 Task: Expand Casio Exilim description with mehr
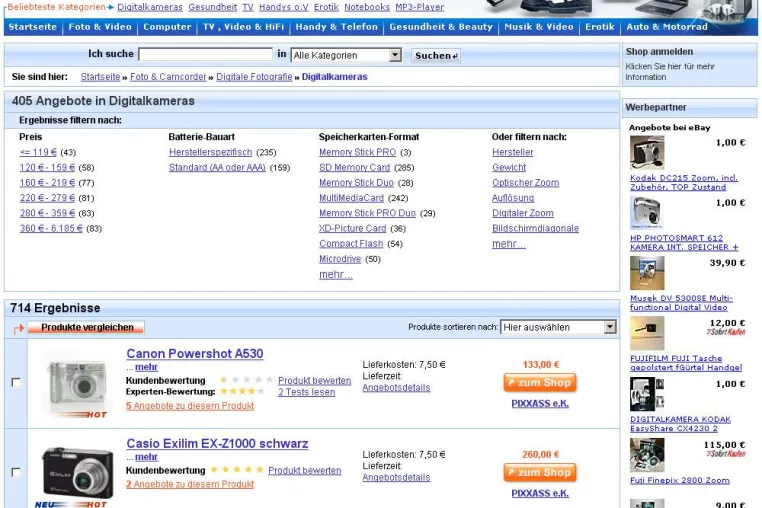pyautogui.click(x=146, y=457)
